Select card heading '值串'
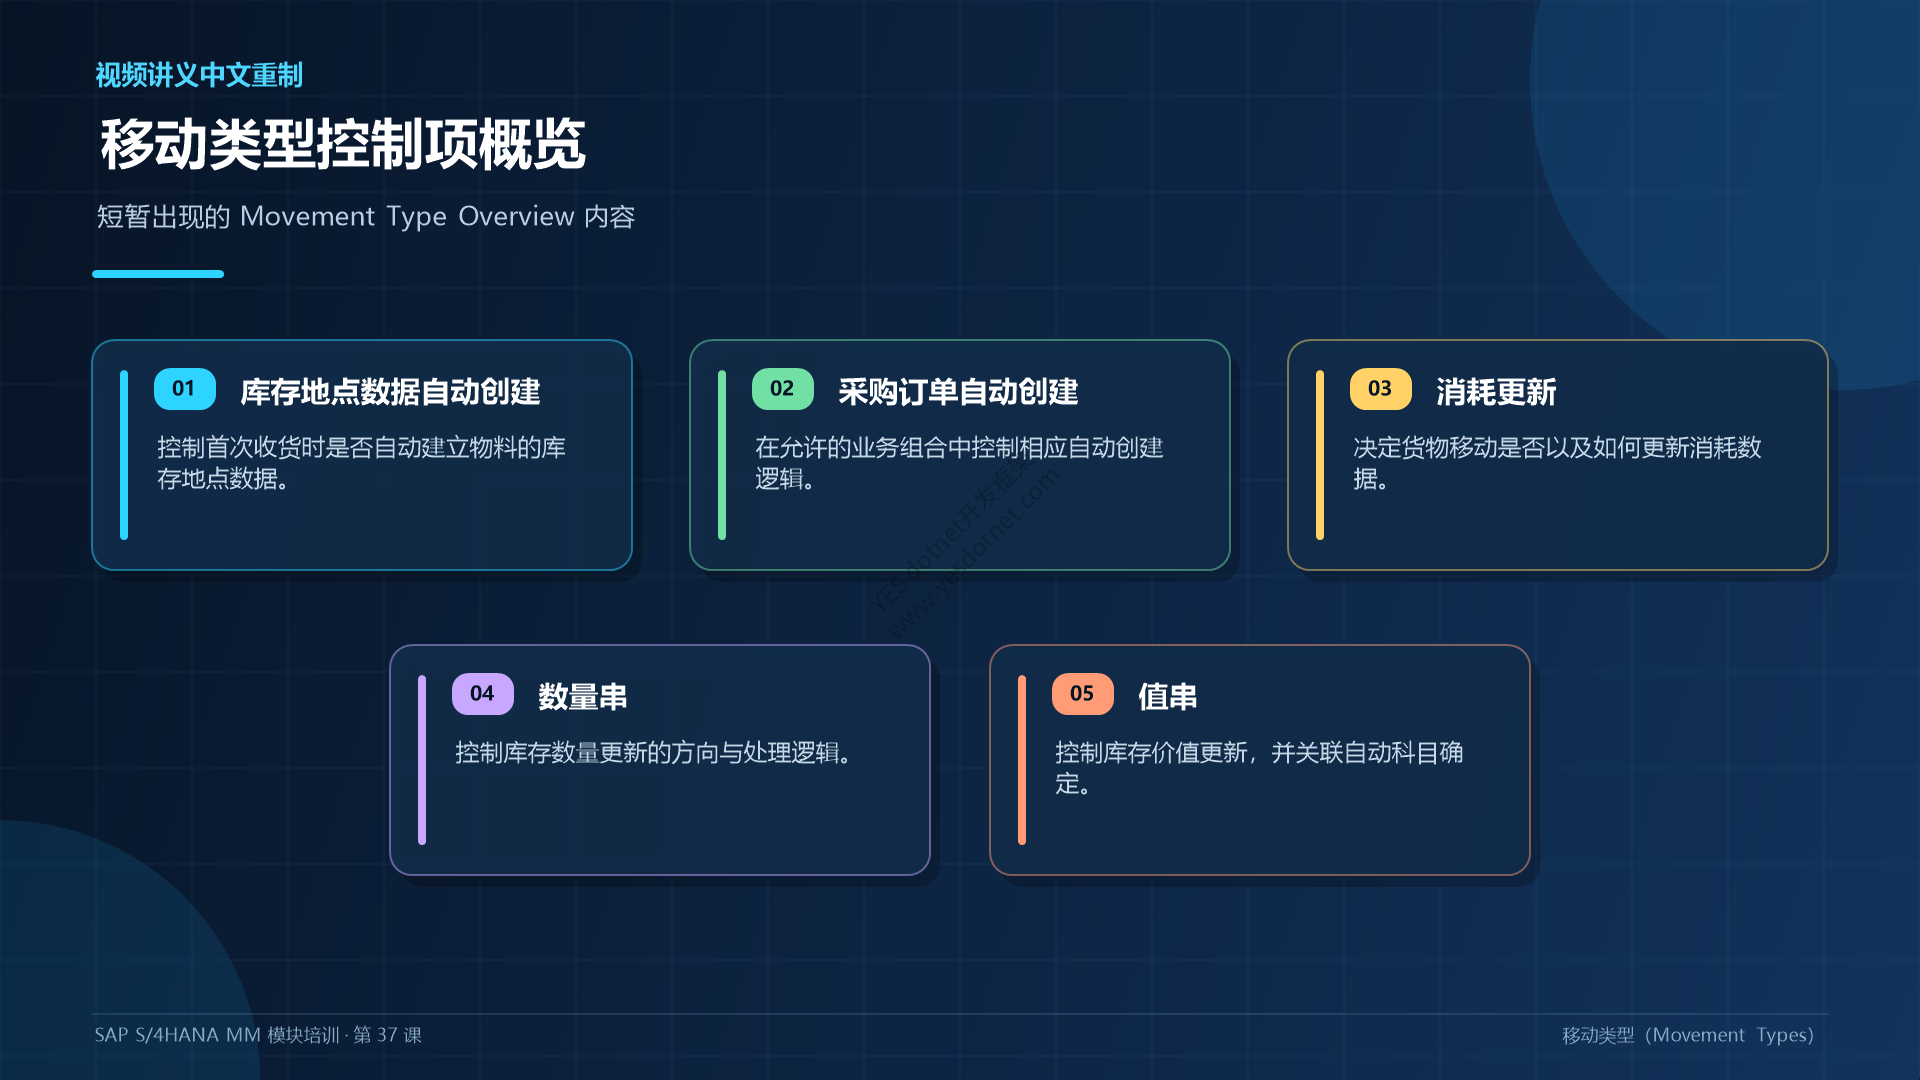 coord(1168,696)
